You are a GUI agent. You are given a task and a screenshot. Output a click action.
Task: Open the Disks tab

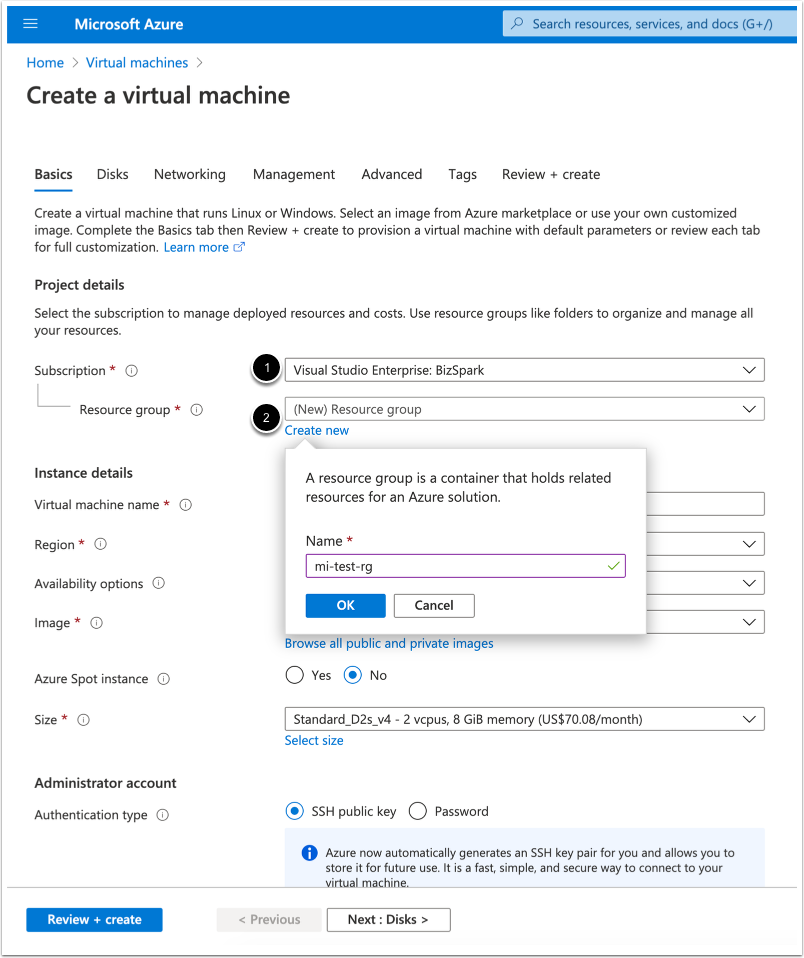[x=112, y=174]
